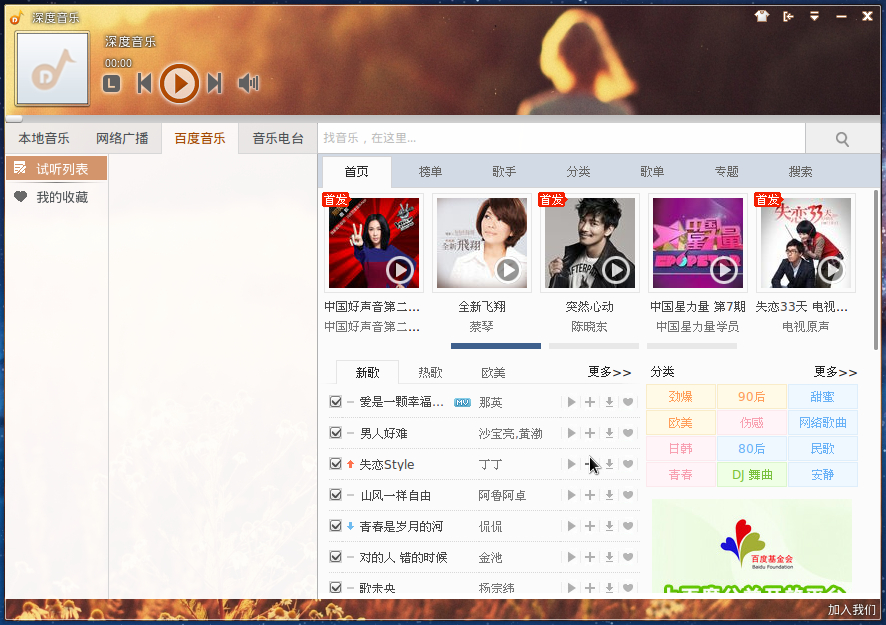Uncheck the 对的人 错的时候 checkbox
The height and width of the screenshot is (625, 886).
tap(336, 557)
